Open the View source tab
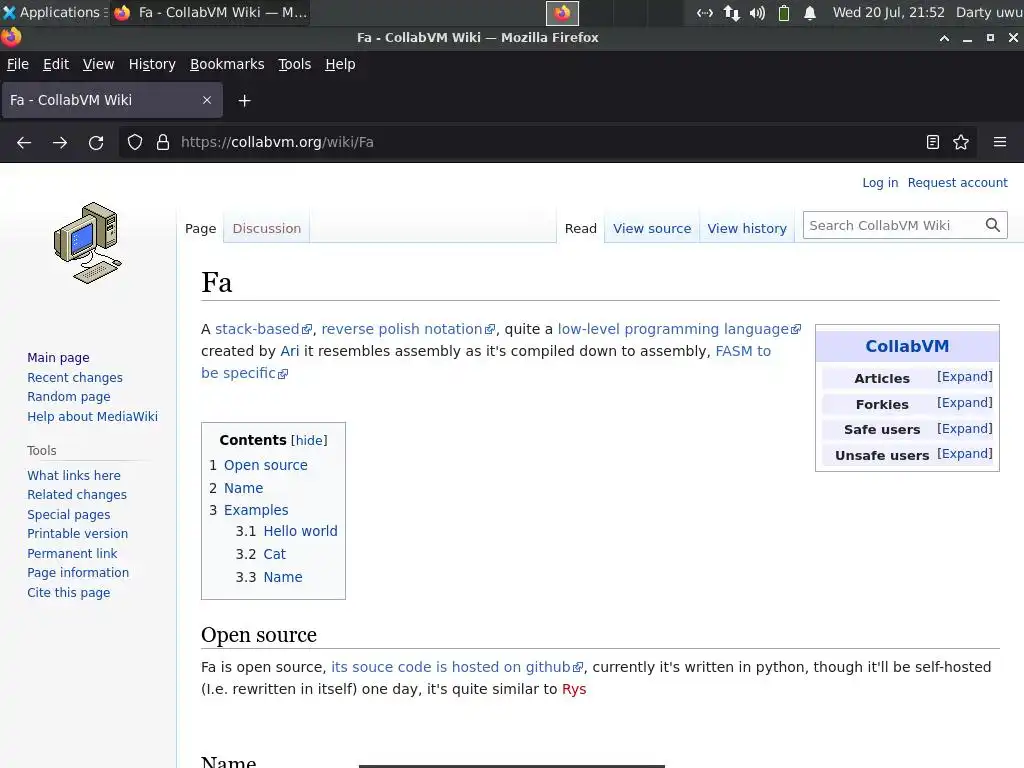Viewport: 1024px width, 768px height. (652, 229)
